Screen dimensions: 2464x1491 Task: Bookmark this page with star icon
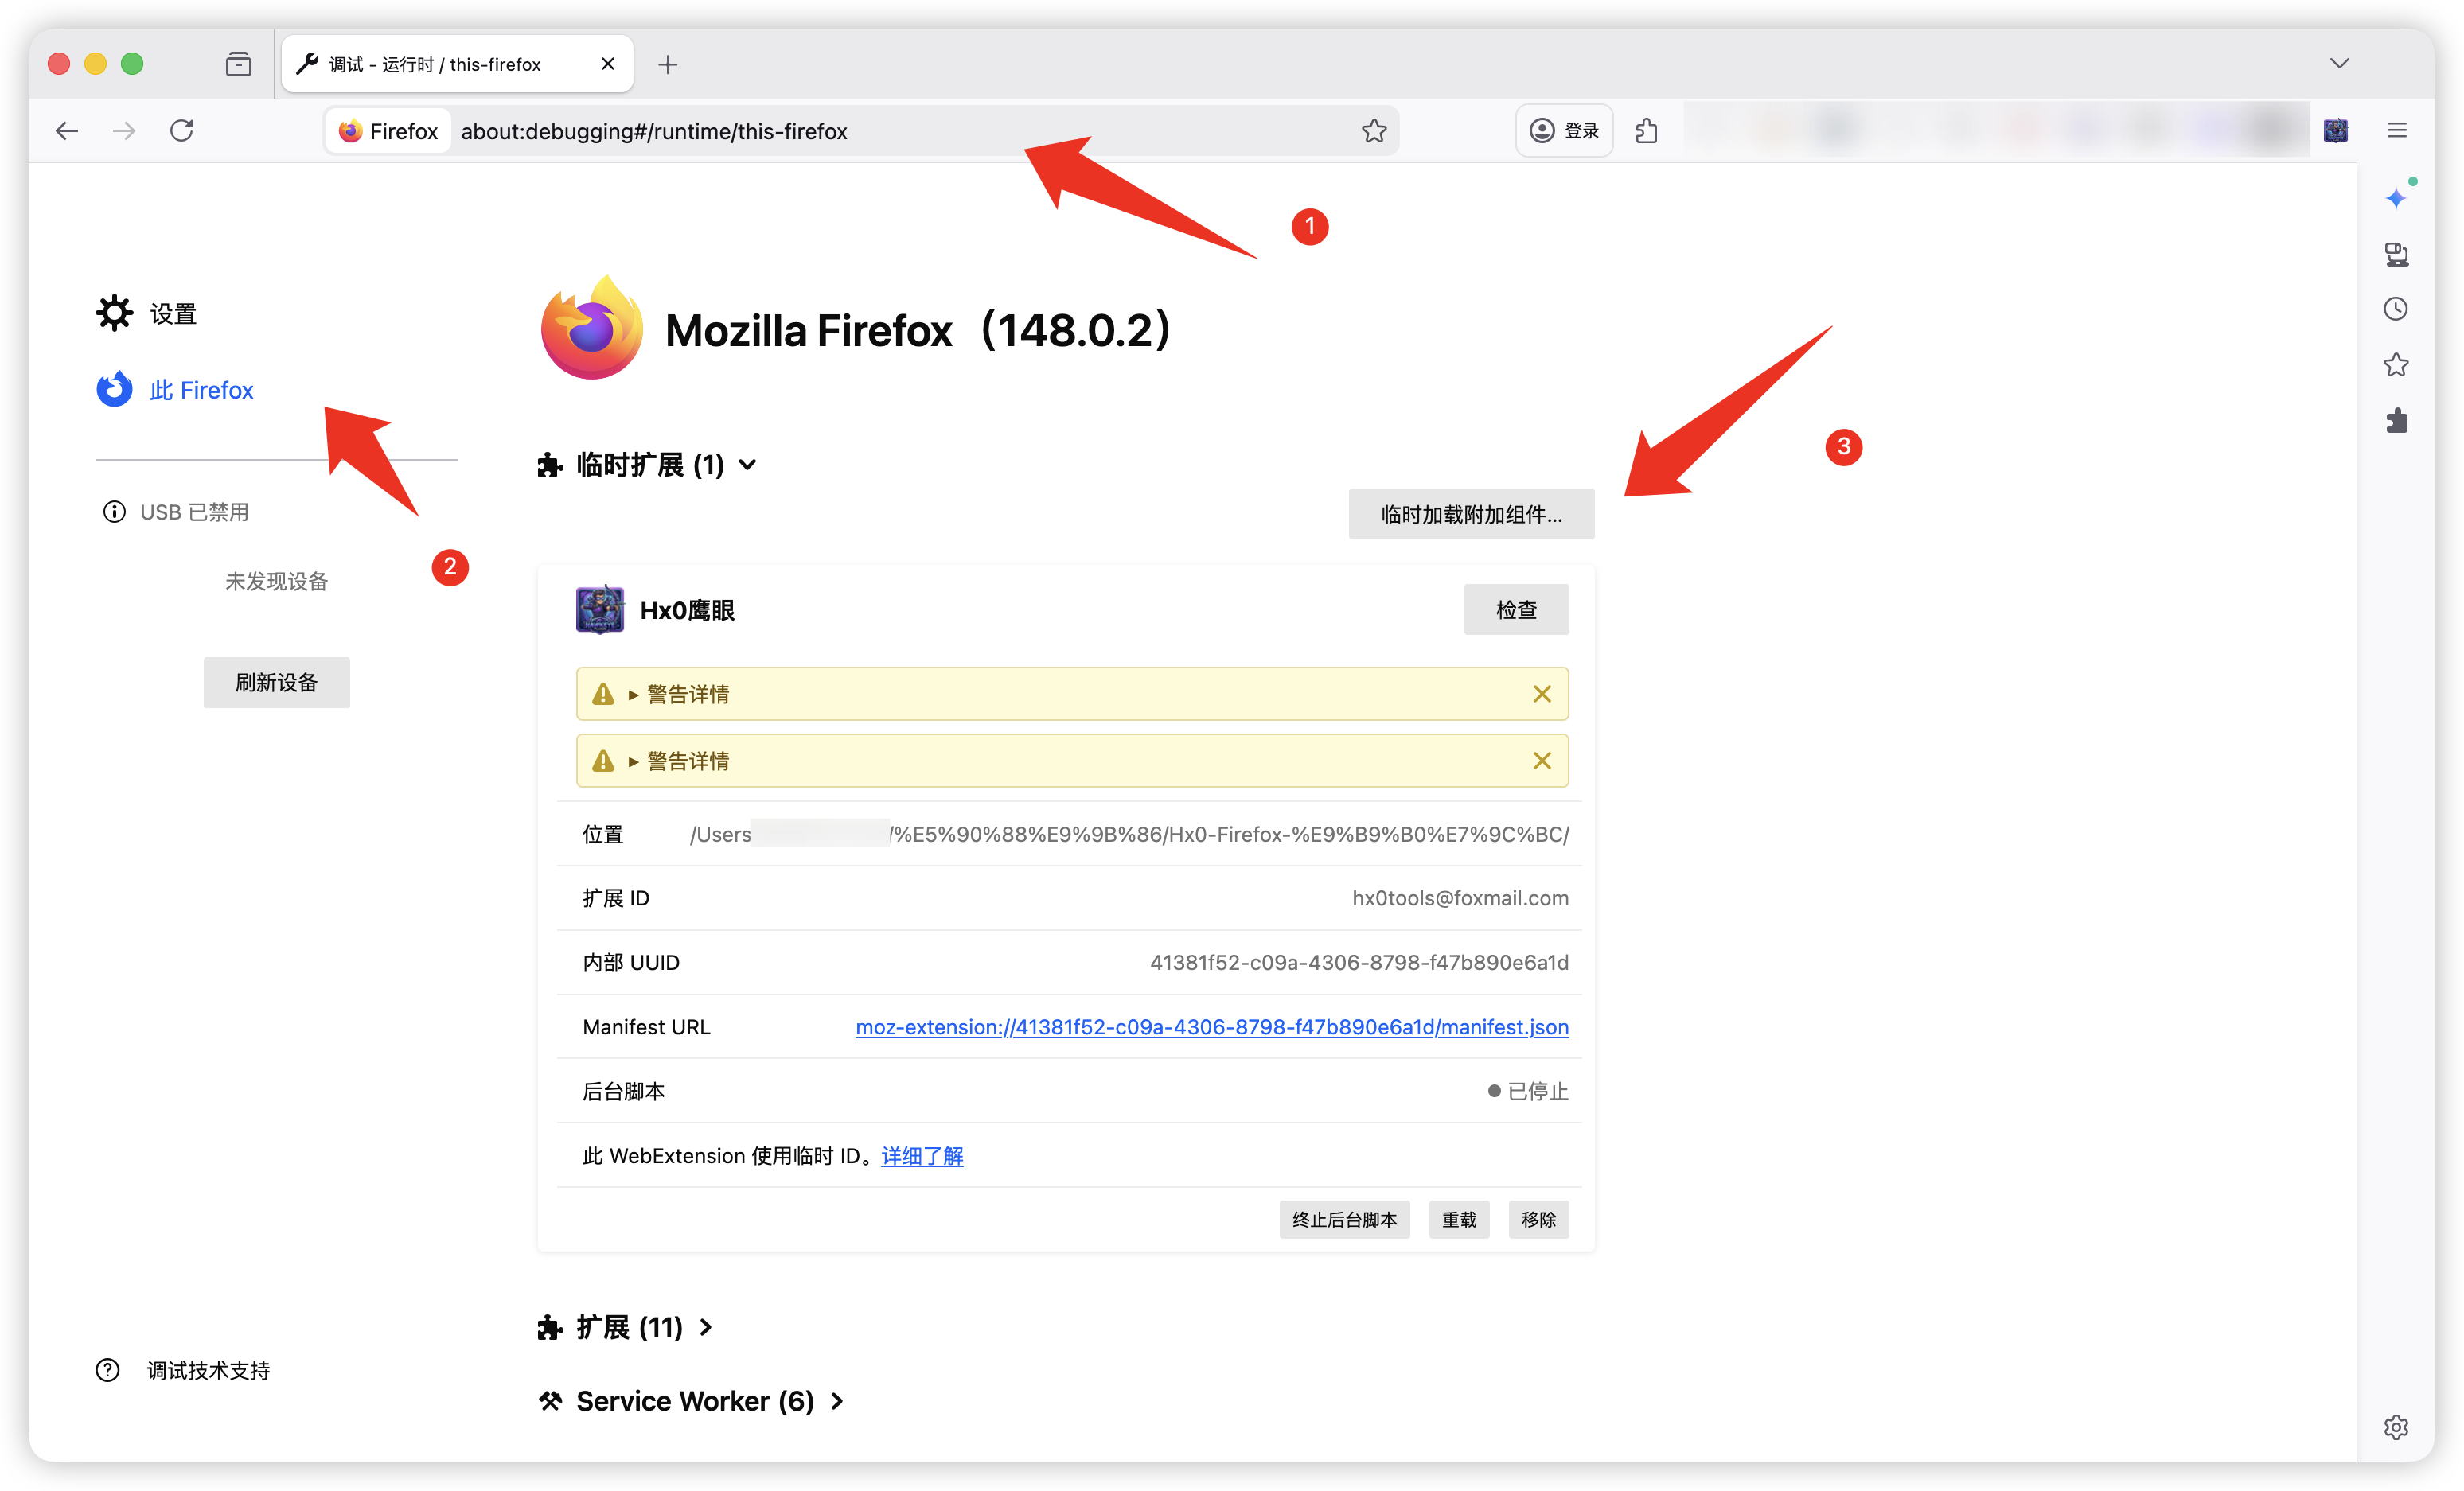pos(1374,131)
